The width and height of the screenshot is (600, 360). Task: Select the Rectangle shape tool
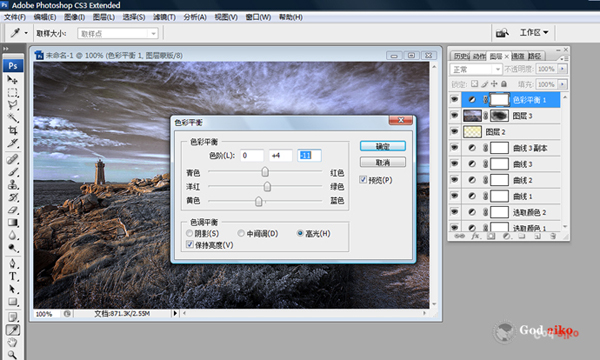(x=12, y=301)
